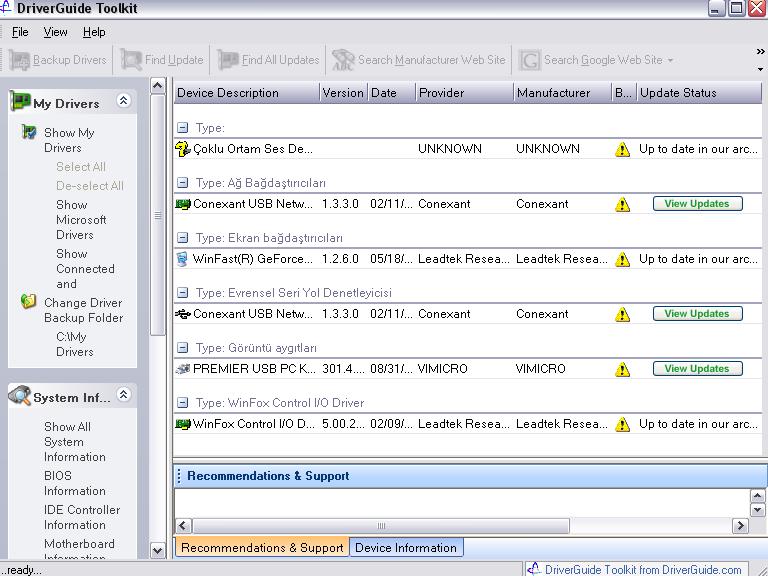
Task: Click the Show My Drivers icon
Action: tap(28, 132)
